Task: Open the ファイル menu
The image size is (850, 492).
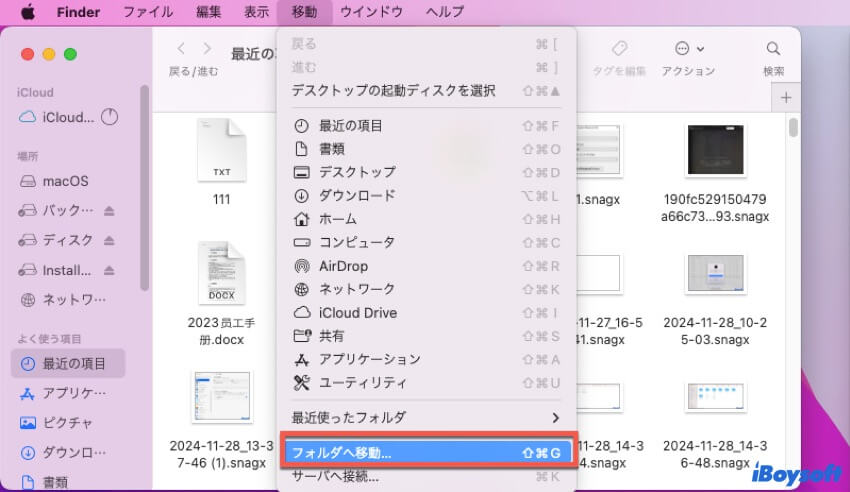Action: click(148, 12)
